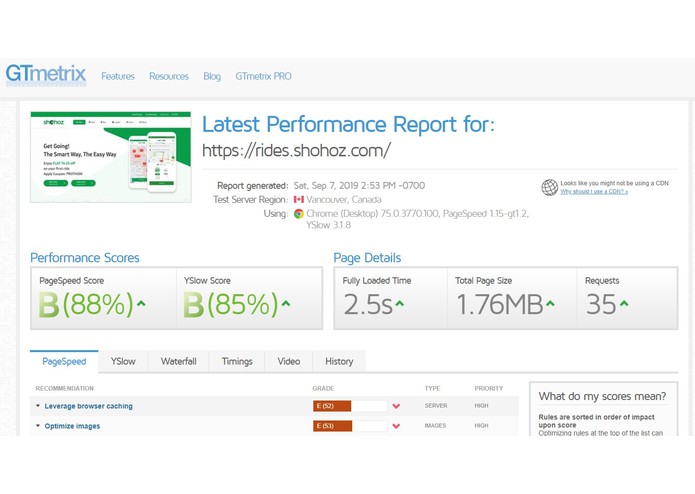Click the GRADE column header
Image resolution: width=695 pixels, height=494 pixels.
[323, 389]
